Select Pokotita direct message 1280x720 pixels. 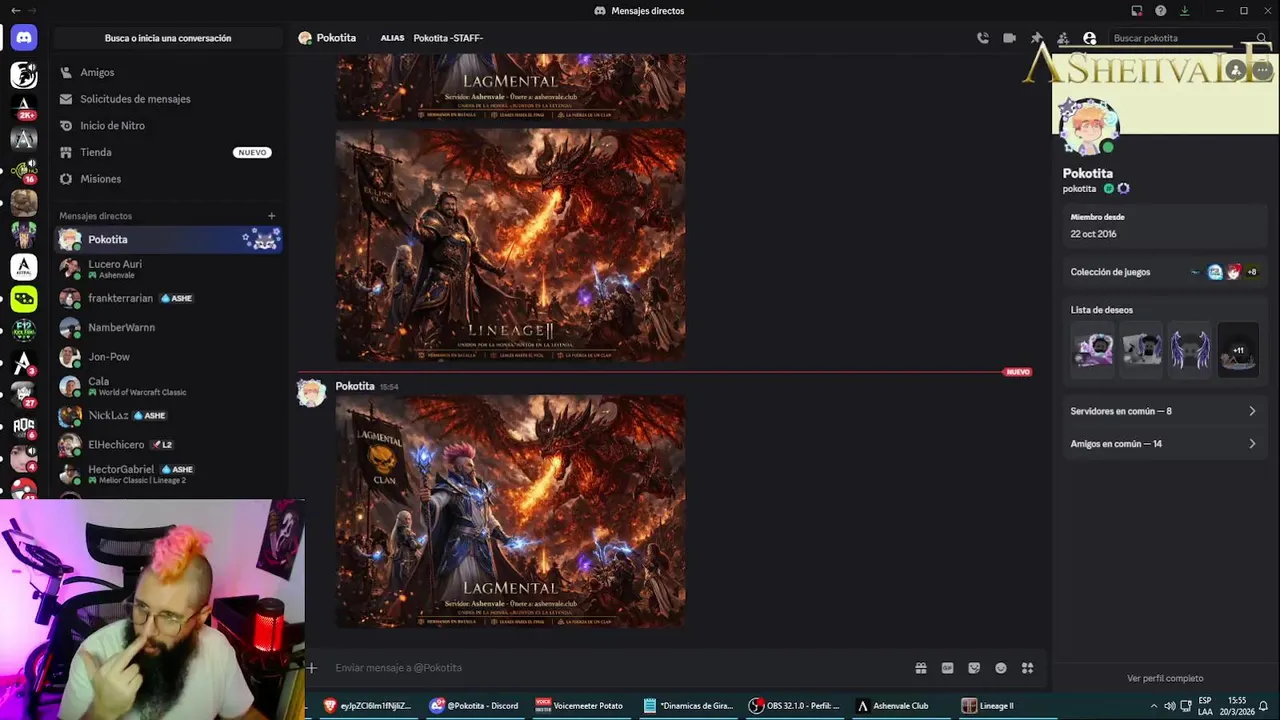click(x=168, y=239)
